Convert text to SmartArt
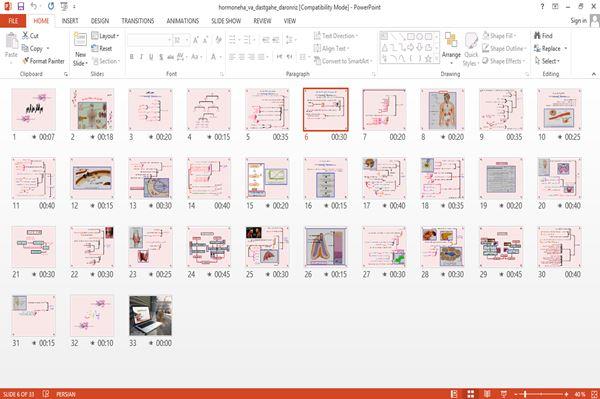Screen dimensions: 600x399 [342, 61]
